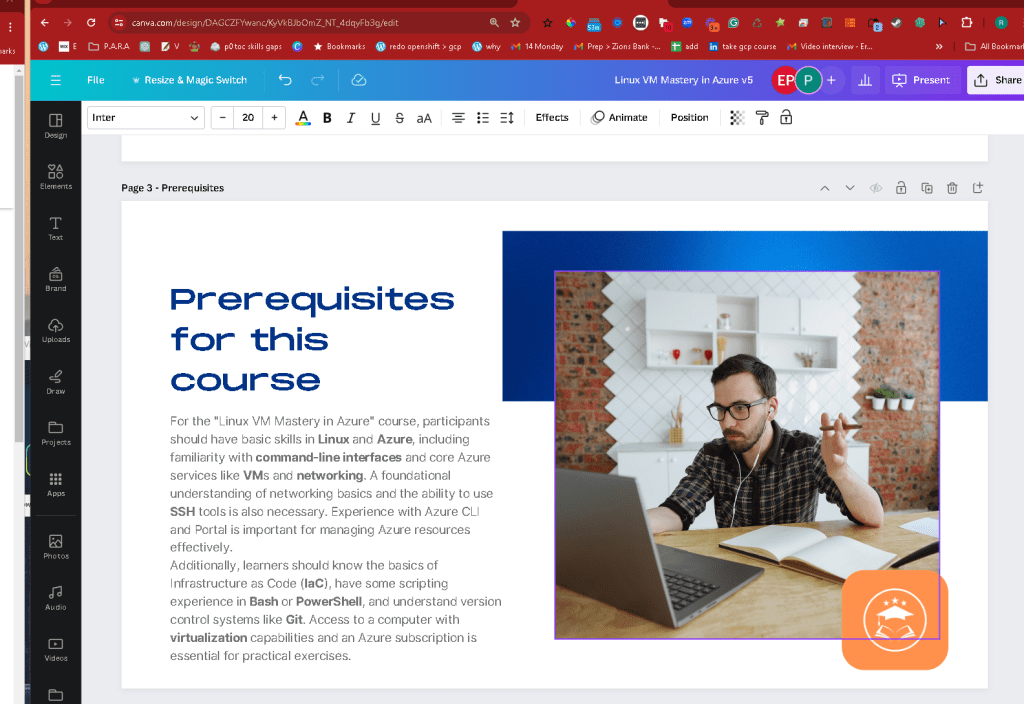The height and width of the screenshot is (704, 1024).
Task: Click the Page 3 - Prerequisites title
Action: click(x=172, y=188)
